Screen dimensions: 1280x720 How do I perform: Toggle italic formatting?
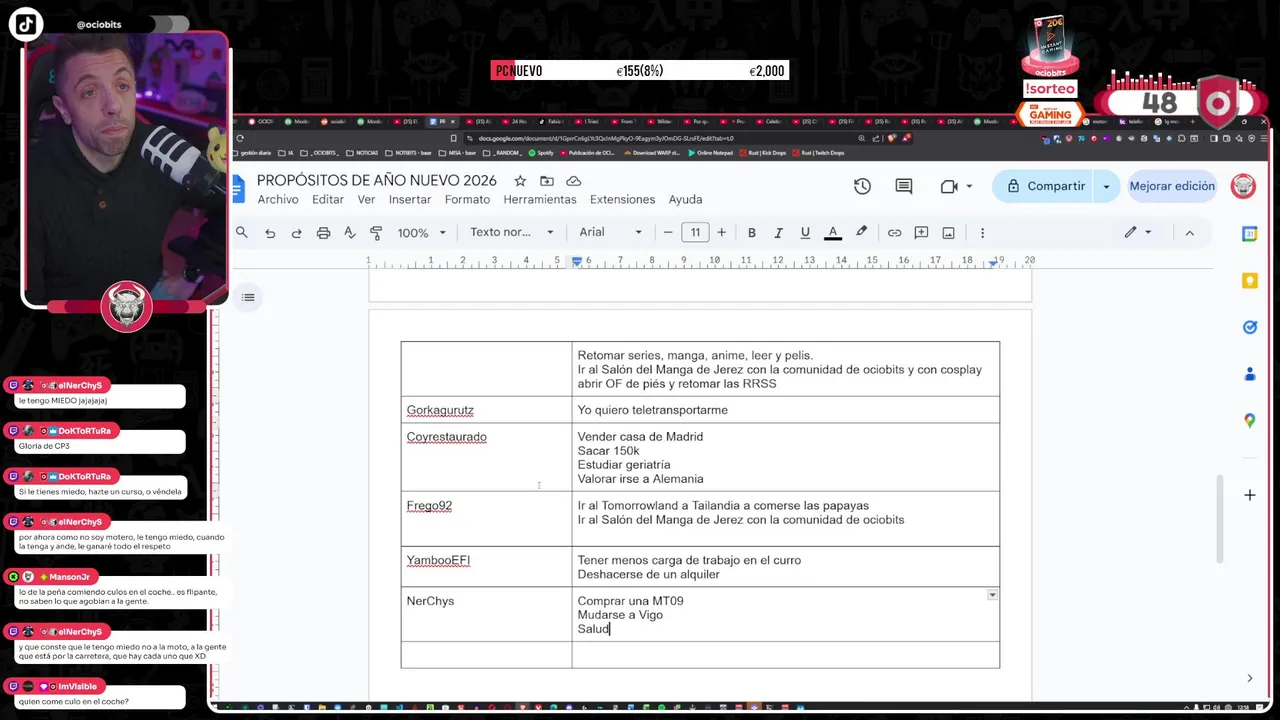point(778,233)
